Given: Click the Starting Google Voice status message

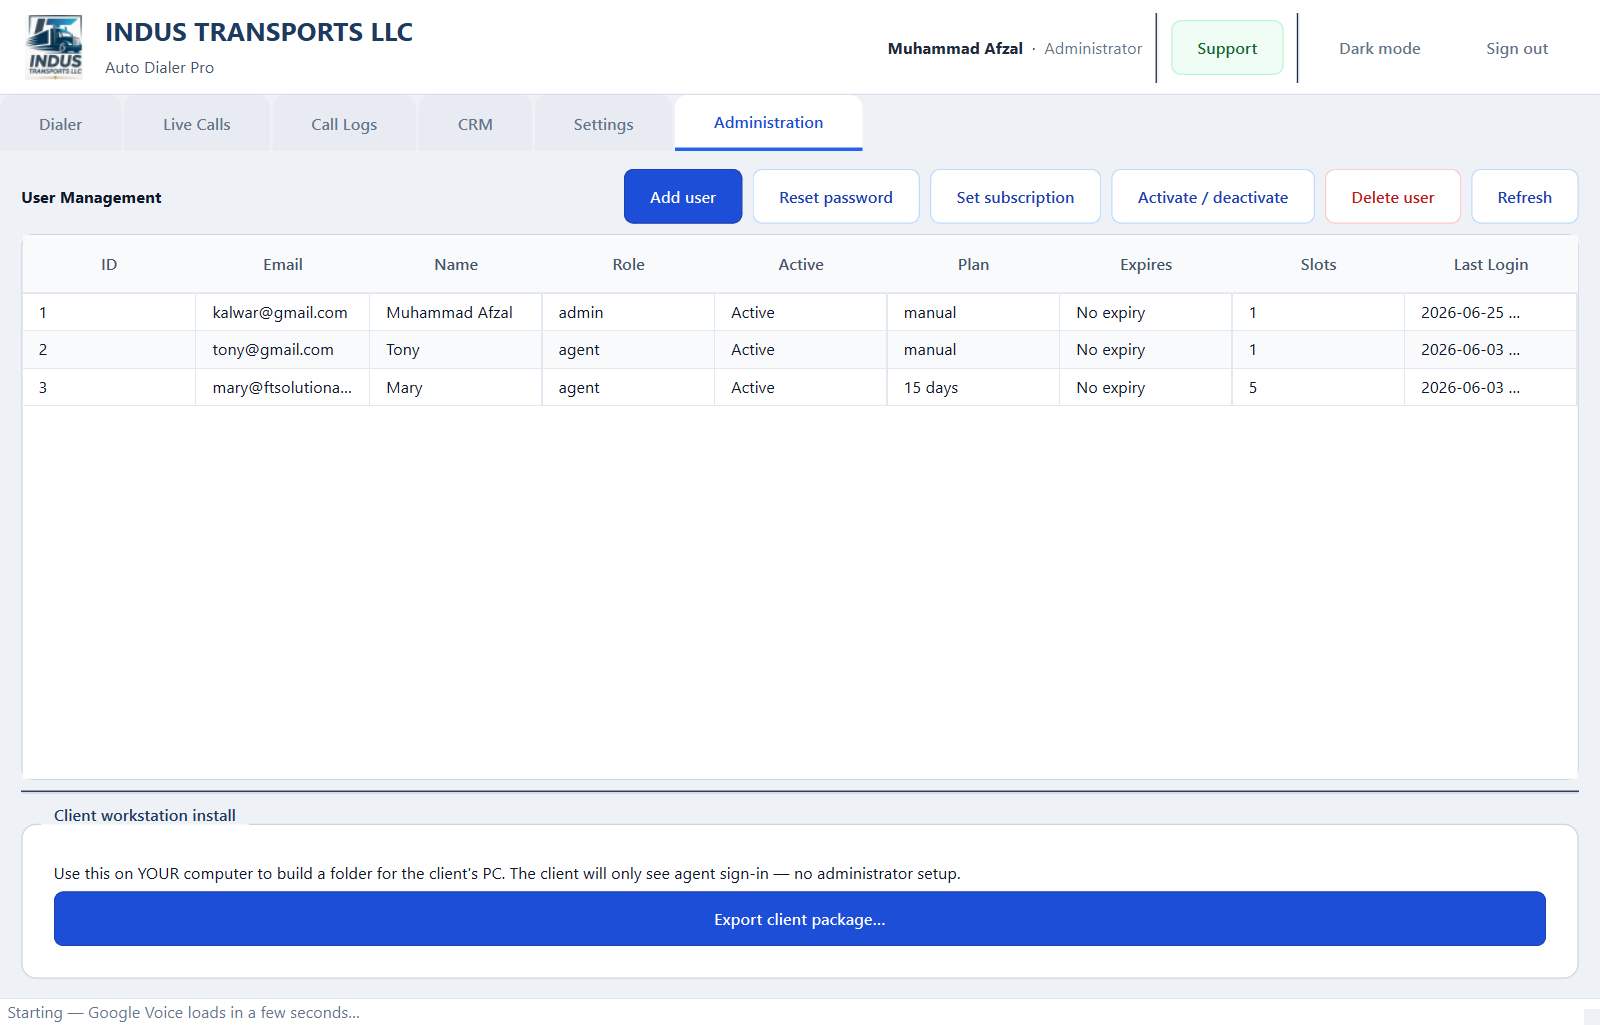Looking at the screenshot, I should pyautogui.click(x=184, y=1012).
